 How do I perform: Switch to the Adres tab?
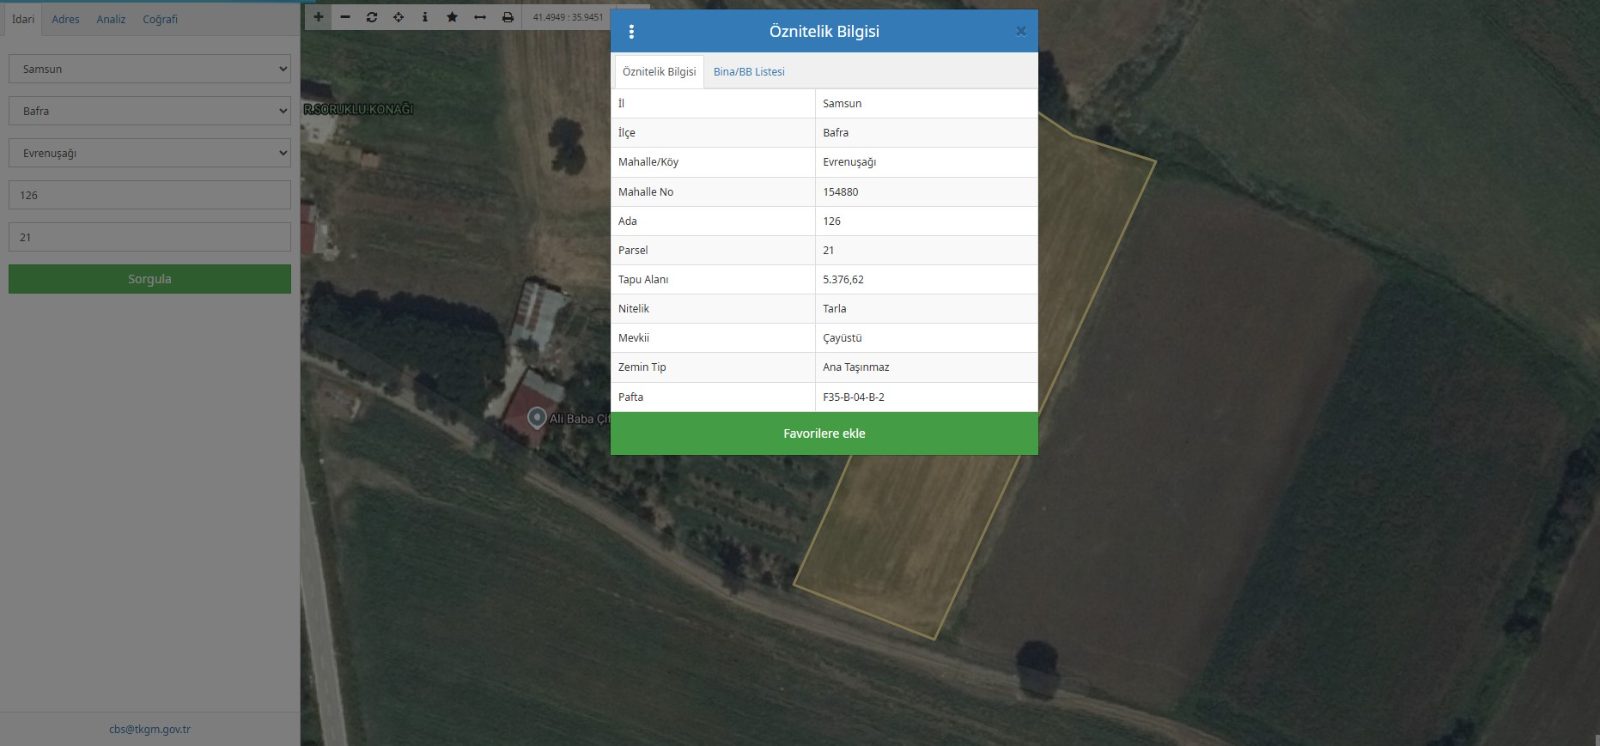pos(66,19)
